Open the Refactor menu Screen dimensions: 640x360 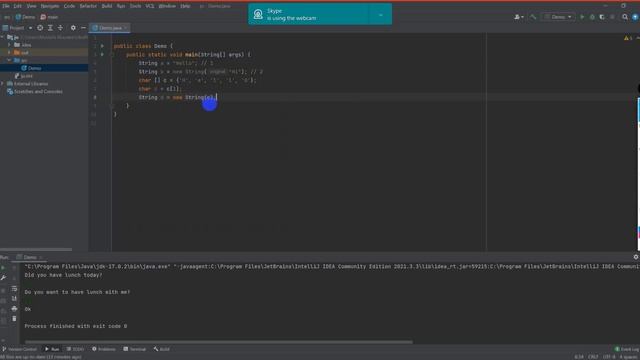(88, 6)
